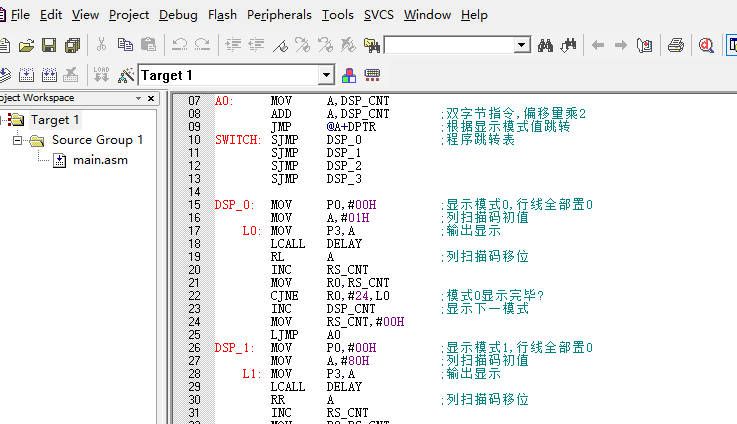Click the L1: label on line 28

(x=251, y=374)
